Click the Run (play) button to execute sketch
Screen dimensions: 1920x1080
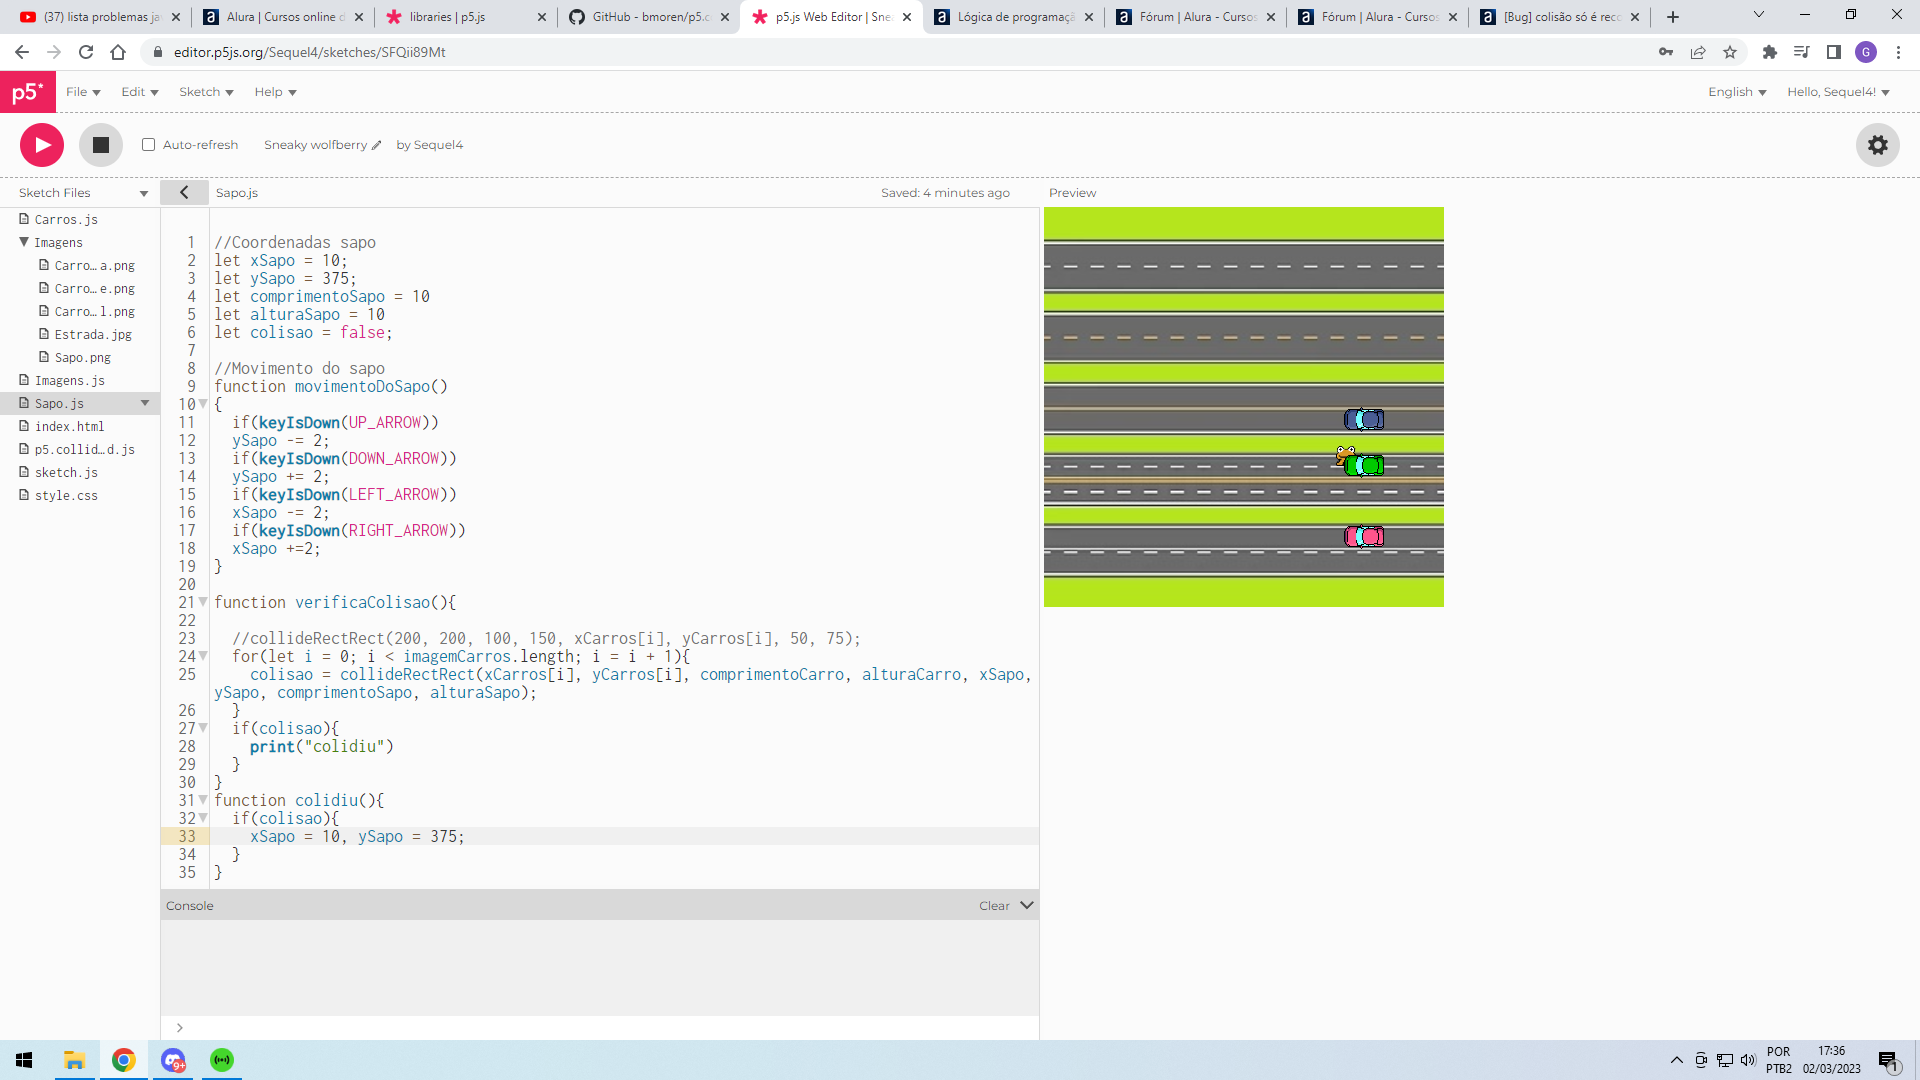click(40, 145)
